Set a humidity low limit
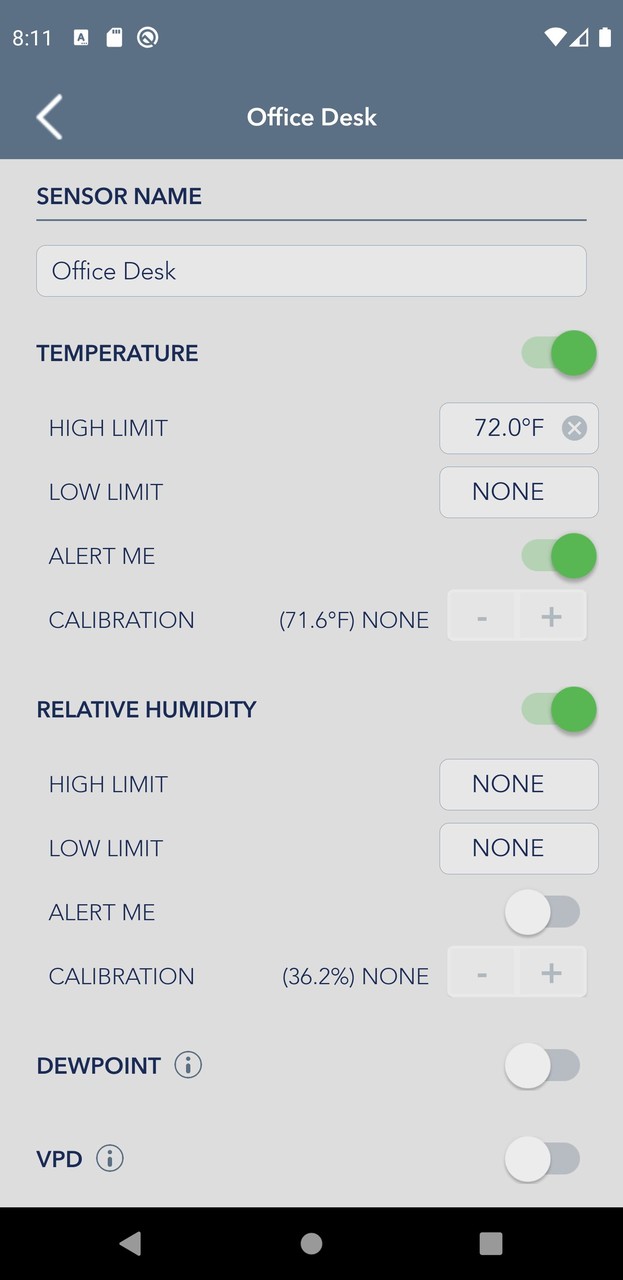The width and height of the screenshot is (623, 1280). (518, 848)
